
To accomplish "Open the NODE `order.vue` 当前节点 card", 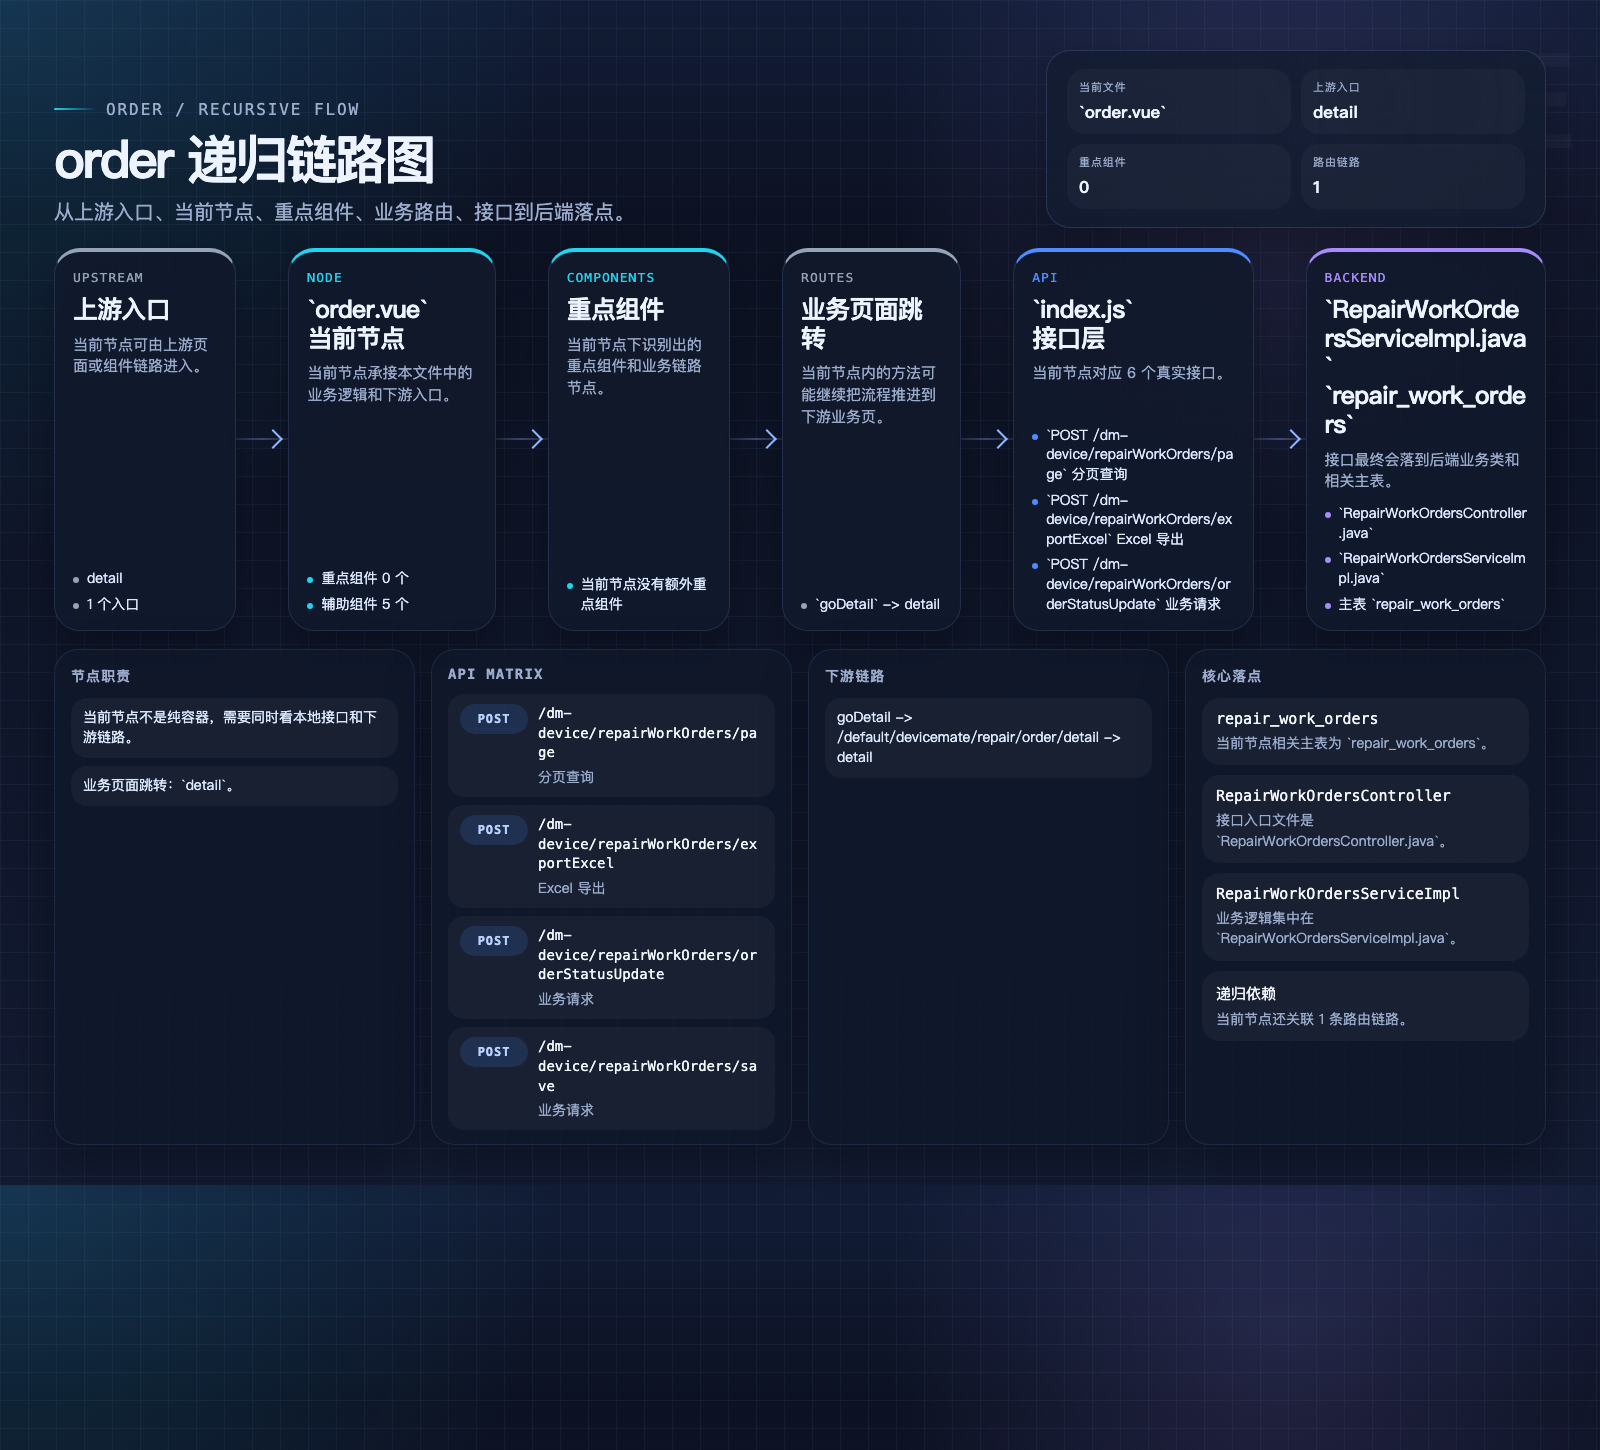I will 392,440.
